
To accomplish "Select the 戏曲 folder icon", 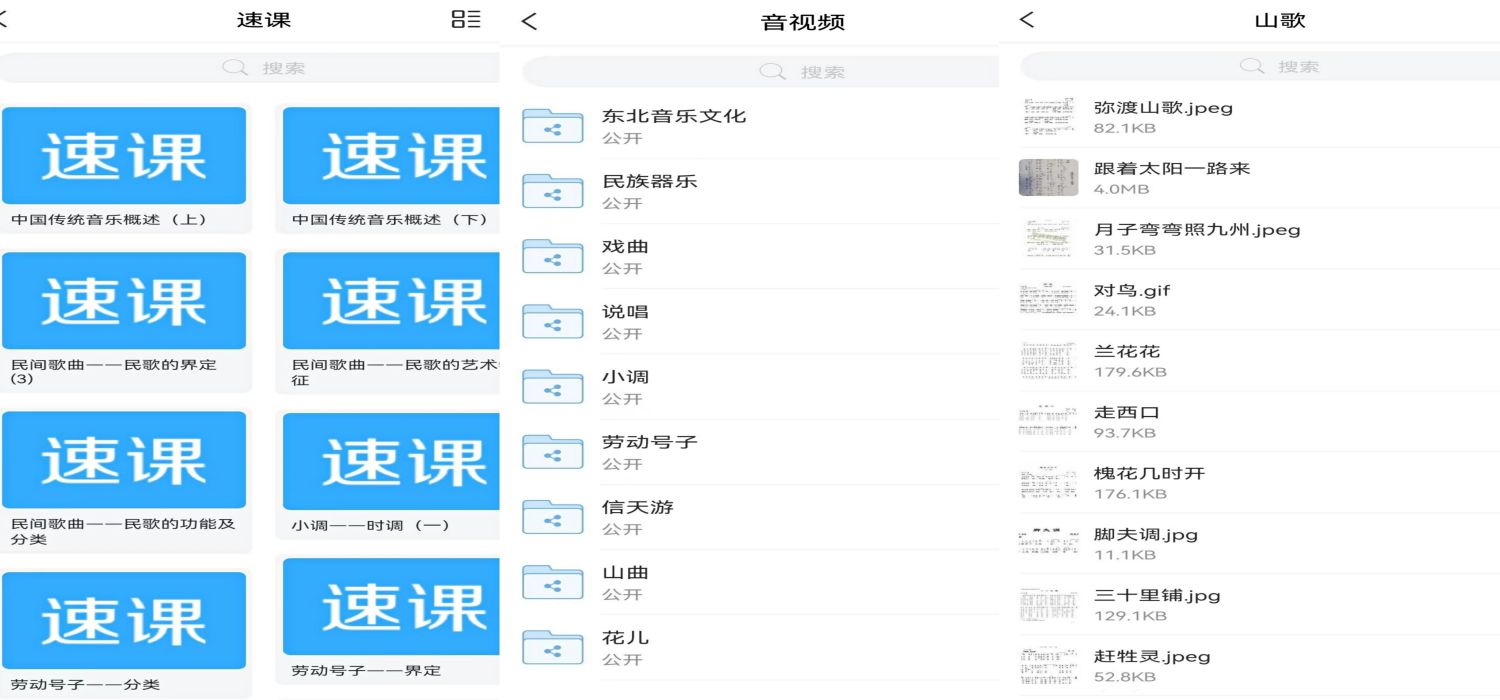I will [x=552, y=257].
